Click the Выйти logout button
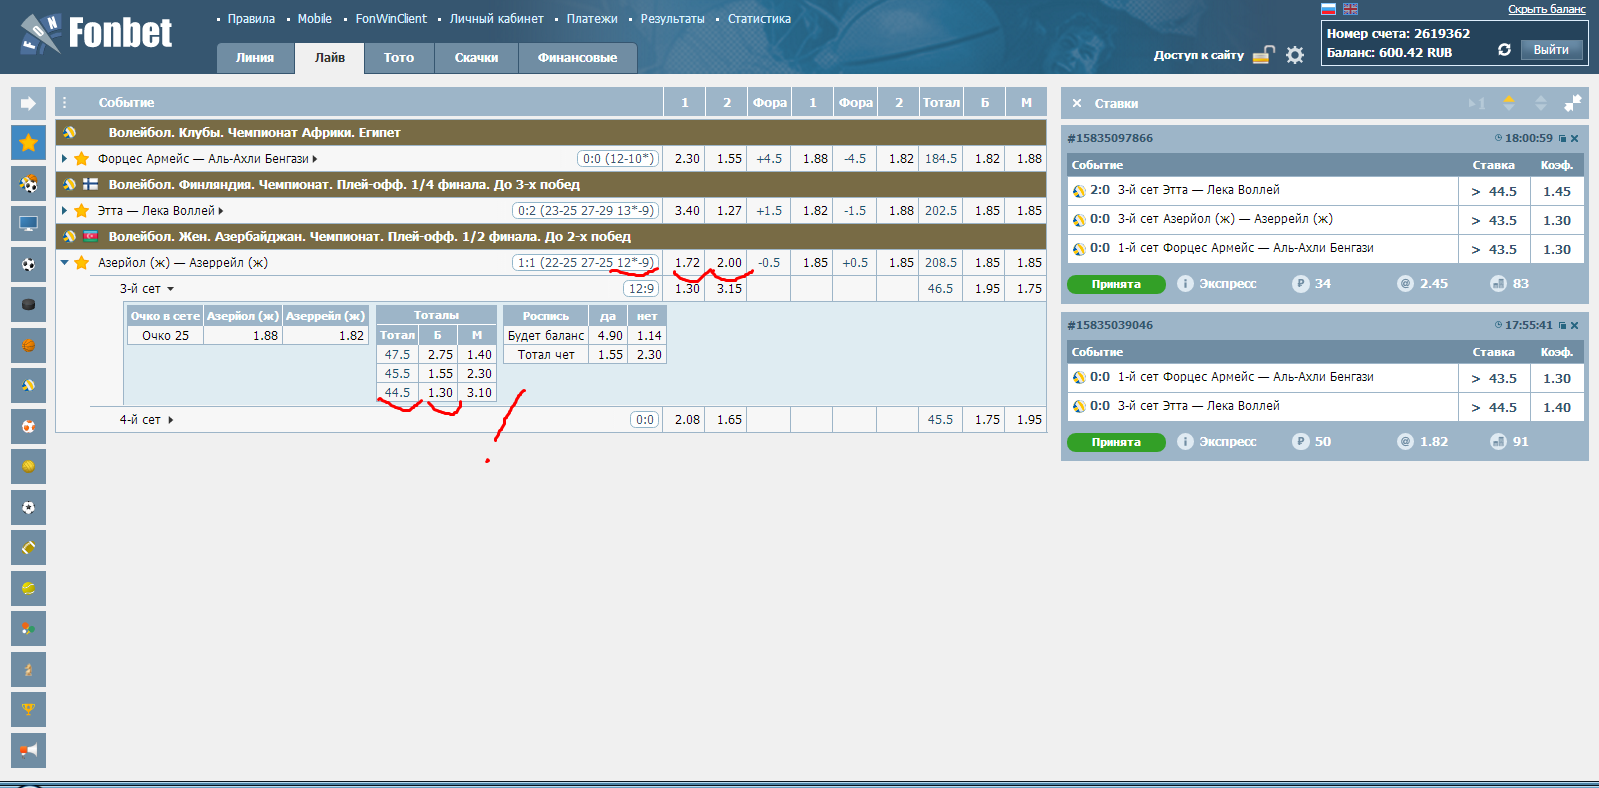The width and height of the screenshot is (1599, 788). pos(1551,50)
